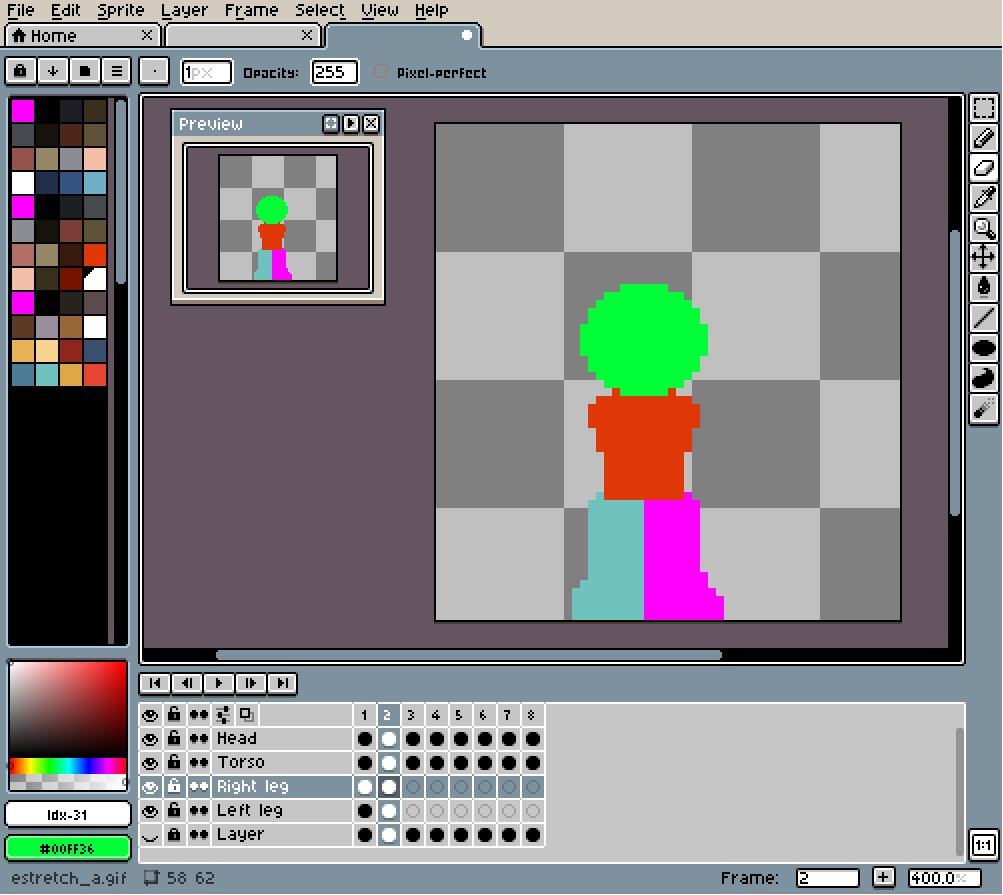Select the Zoom magnifier tool
This screenshot has height=895, width=1003.
(x=983, y=228)
